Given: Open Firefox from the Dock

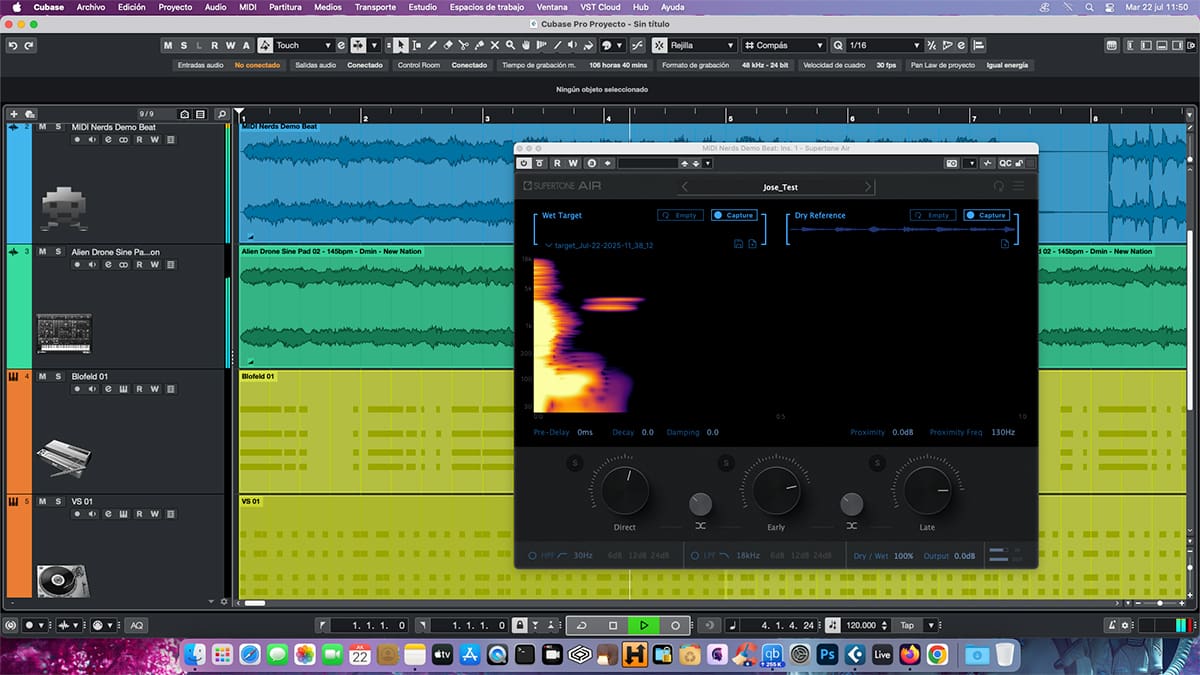Looking at the screenshot, I should click(910, 655).
